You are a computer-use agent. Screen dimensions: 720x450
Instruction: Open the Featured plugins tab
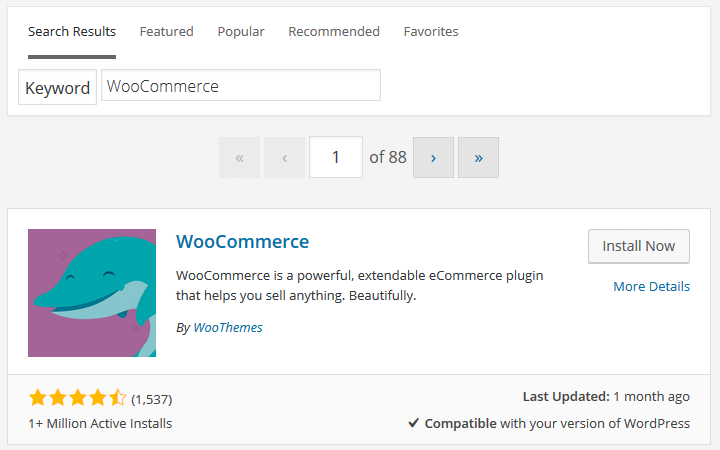(x=166, y=32)
